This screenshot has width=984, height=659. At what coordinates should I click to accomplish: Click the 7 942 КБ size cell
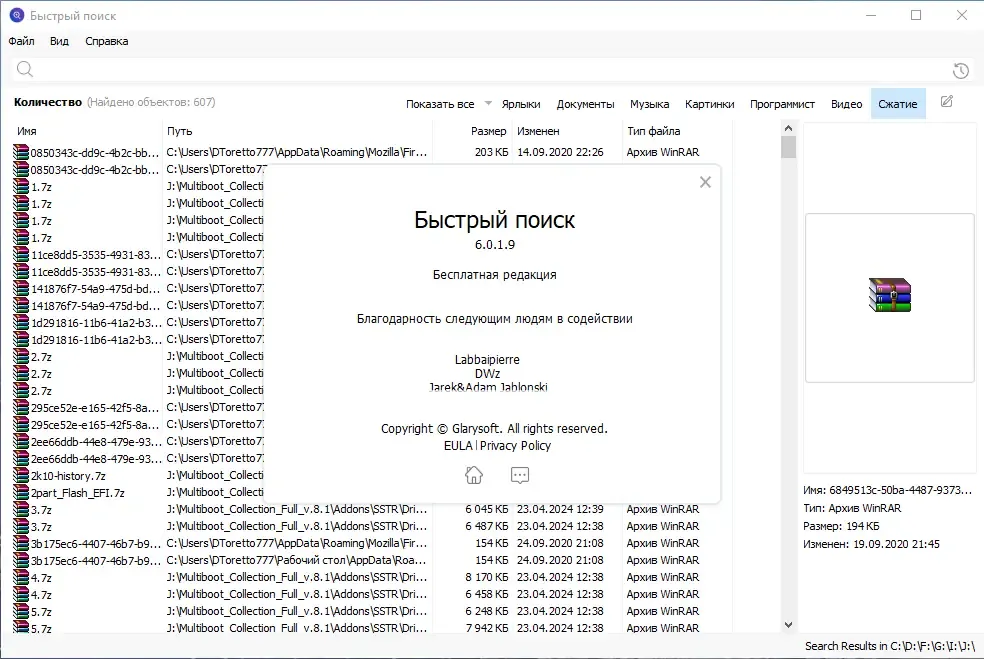[x=486, y=628]
